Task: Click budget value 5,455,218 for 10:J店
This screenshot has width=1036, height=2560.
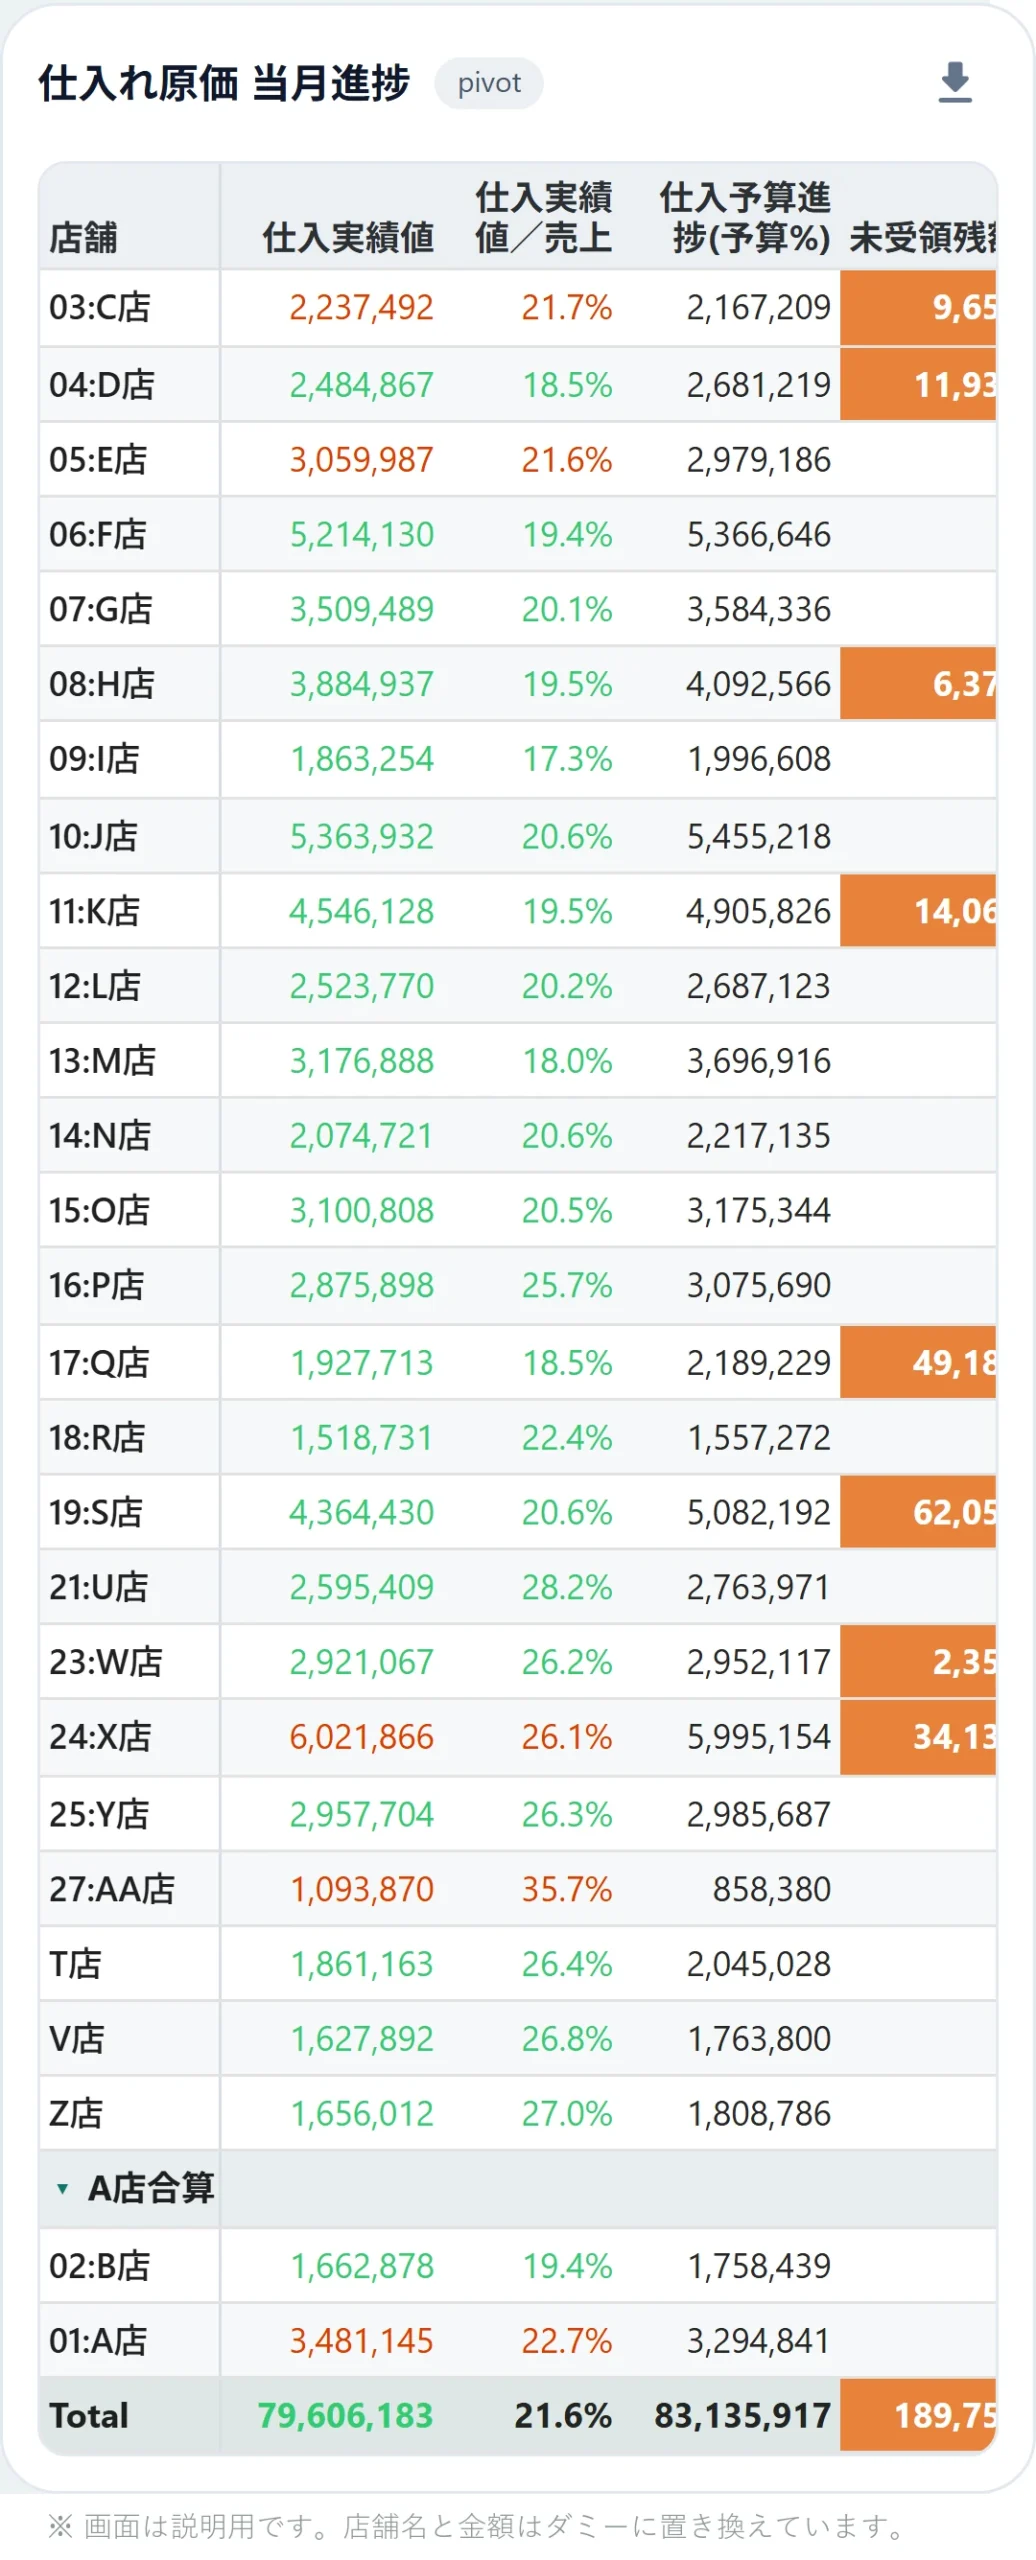Action: (x=758, y=835)
